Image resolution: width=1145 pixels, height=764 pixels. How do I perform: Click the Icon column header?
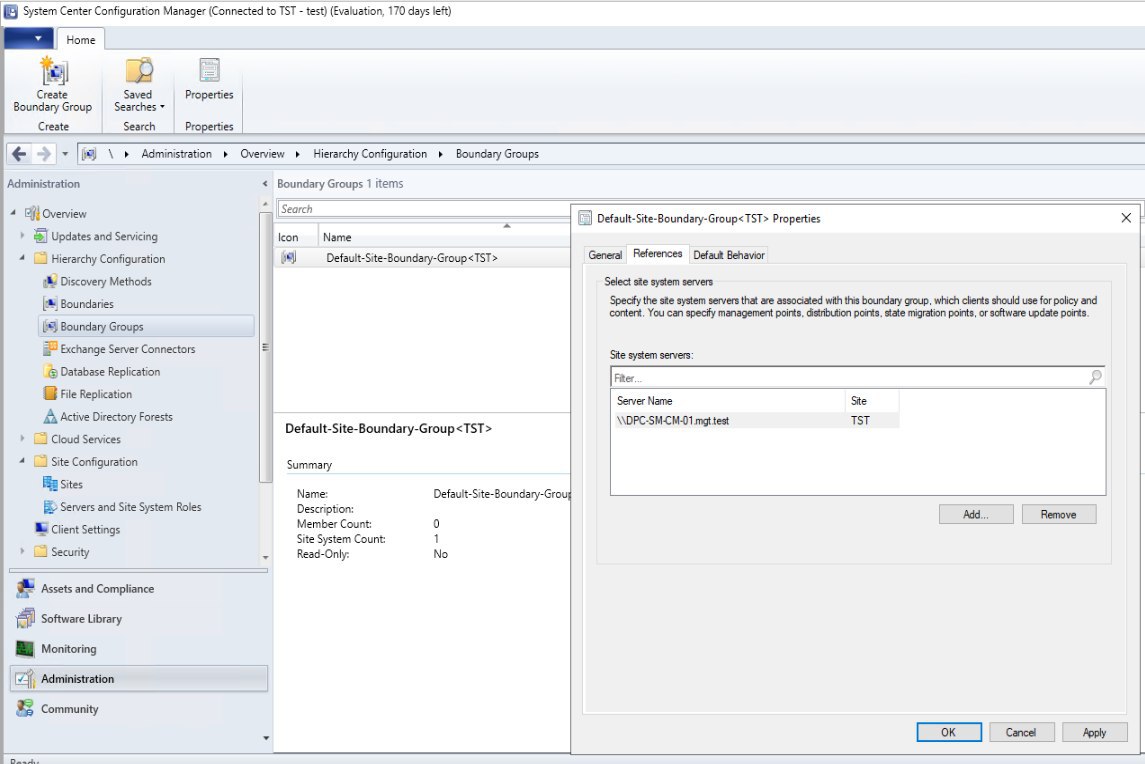(296, 237)
